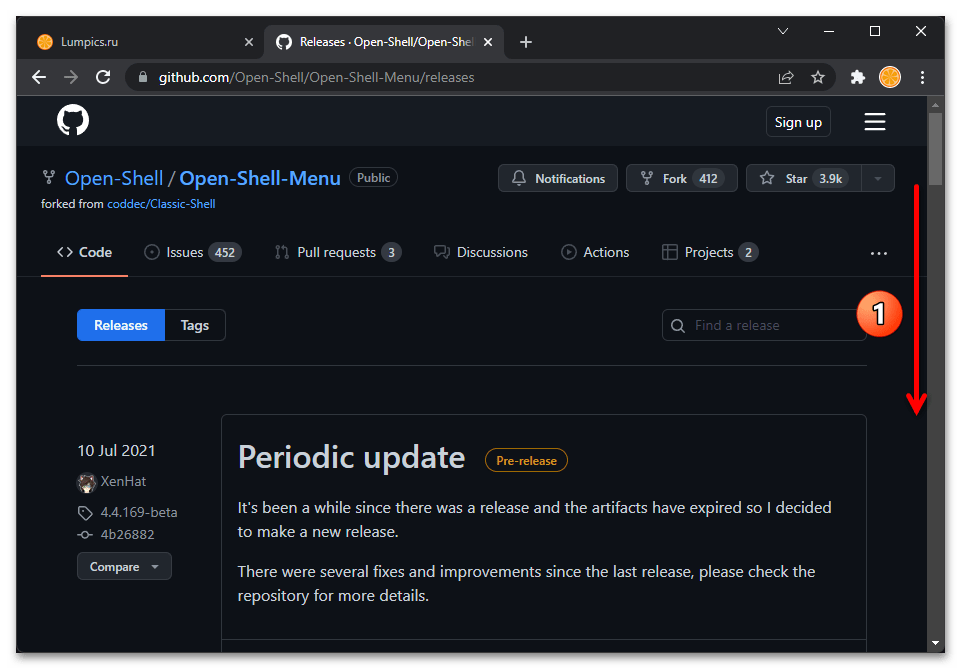Expand the repository tabs overflow menu

(x=879, y=253)
